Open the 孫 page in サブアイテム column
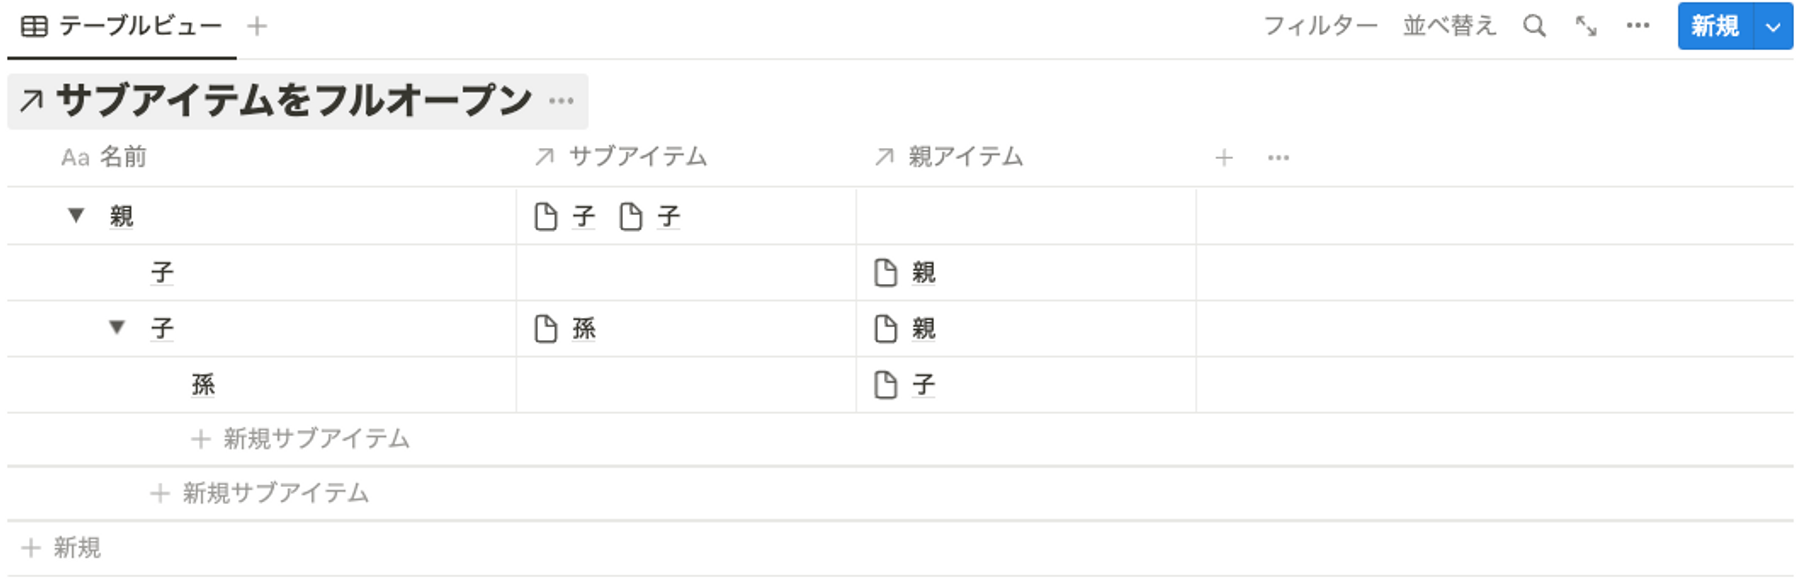The height and width of the screenshot is (585, 1800). tap(566, 329)
